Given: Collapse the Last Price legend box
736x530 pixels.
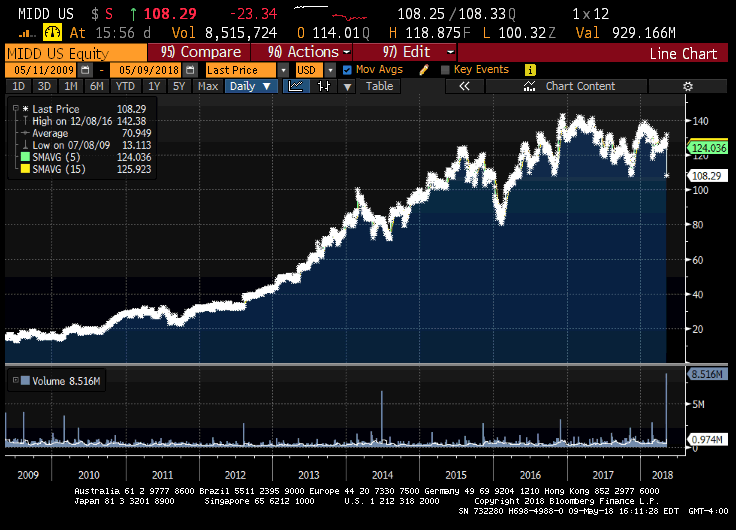Looking at the screenshot, I should tap(15, 108).
